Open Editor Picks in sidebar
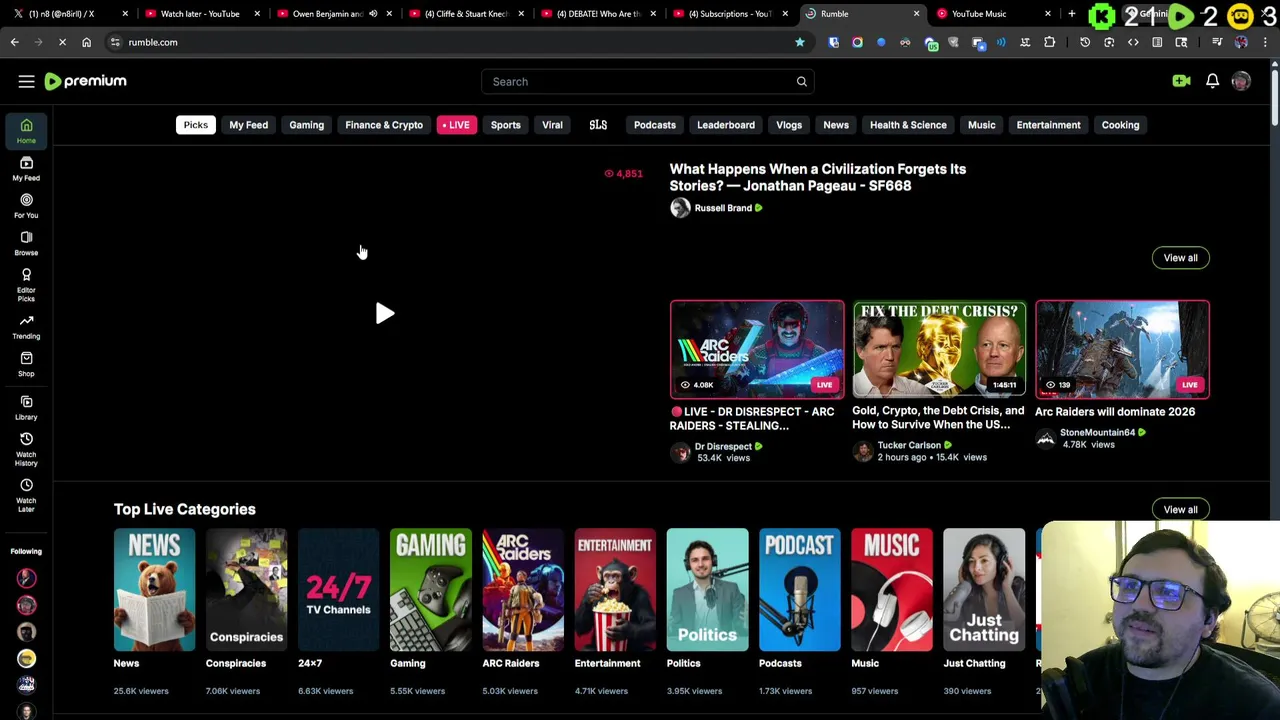This screenshot has height=720, width=1280. click(x=26, y=285)
